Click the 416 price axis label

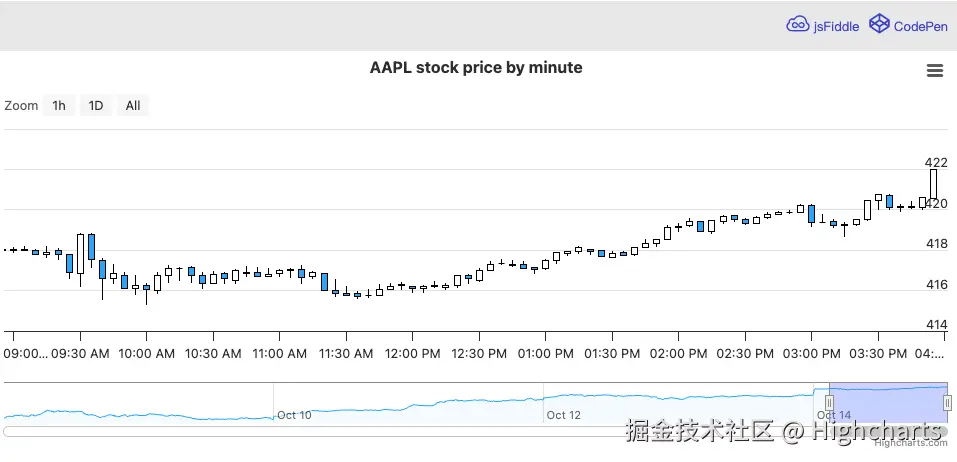pos(936,284)
